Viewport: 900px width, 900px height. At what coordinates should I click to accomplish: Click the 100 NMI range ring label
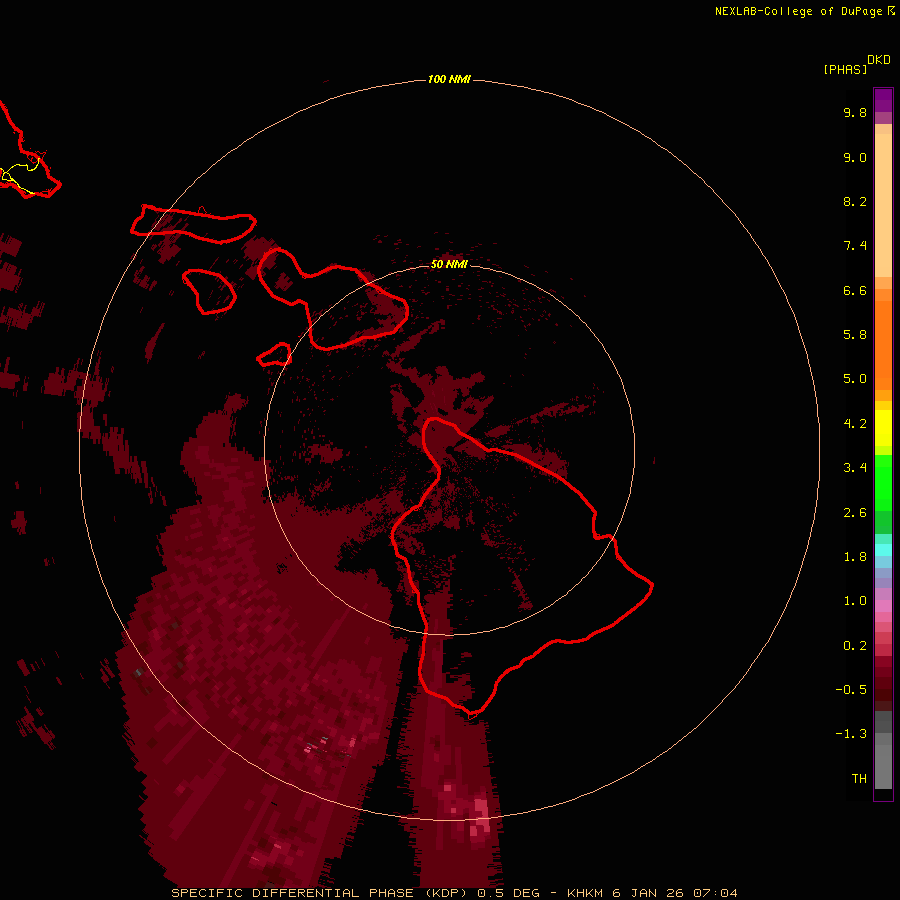click(449, 79)
